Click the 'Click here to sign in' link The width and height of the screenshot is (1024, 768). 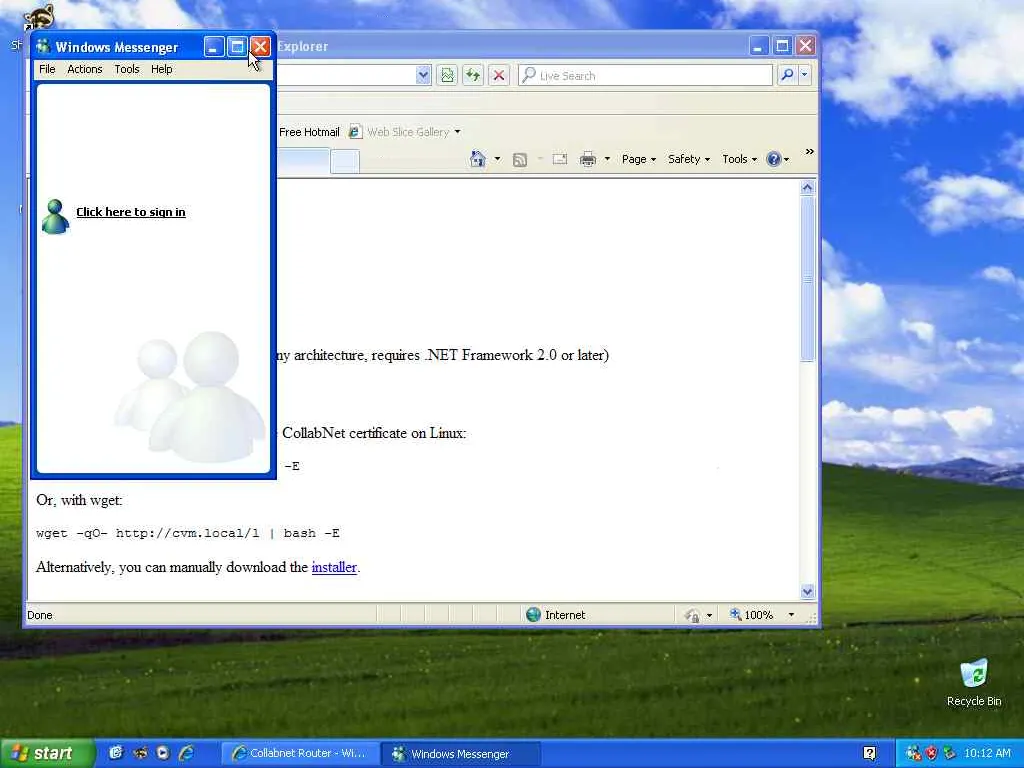[x=131, y=212]
